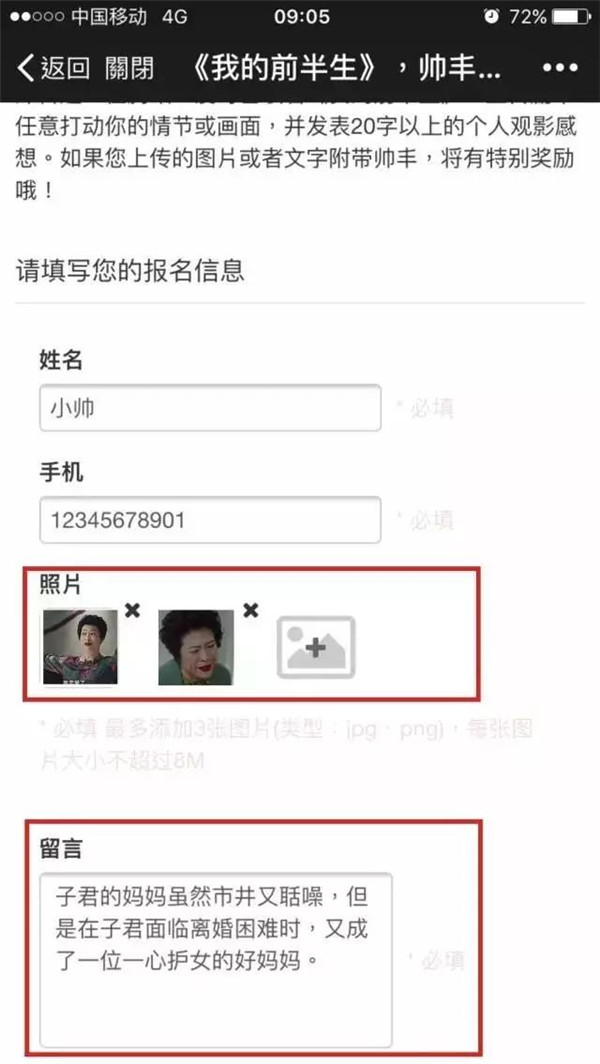Open second photo thumbnail of woman's face
Viewport: 600px width, 1064px height.
tap(196, 647)
